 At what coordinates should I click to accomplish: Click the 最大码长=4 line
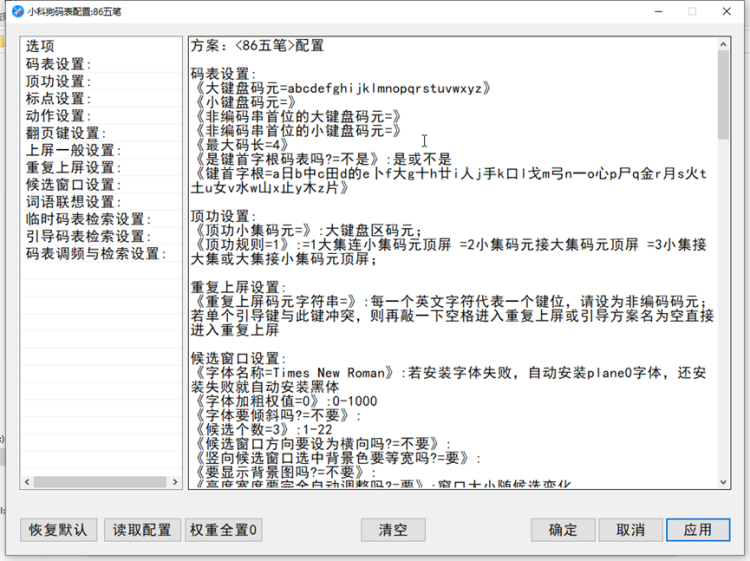pyautogui.click(x=241, y=145)
